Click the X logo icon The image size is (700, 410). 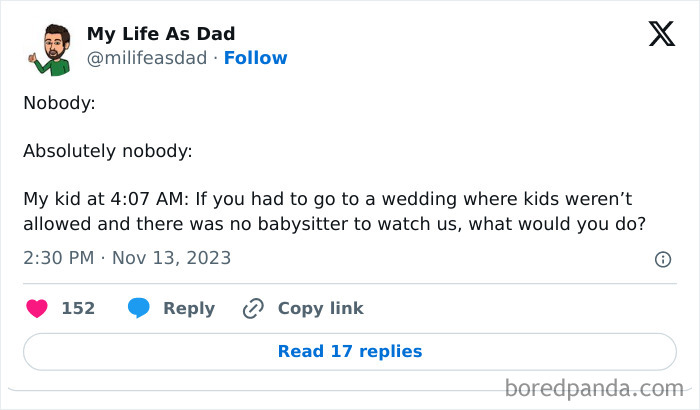pos(661,35)
